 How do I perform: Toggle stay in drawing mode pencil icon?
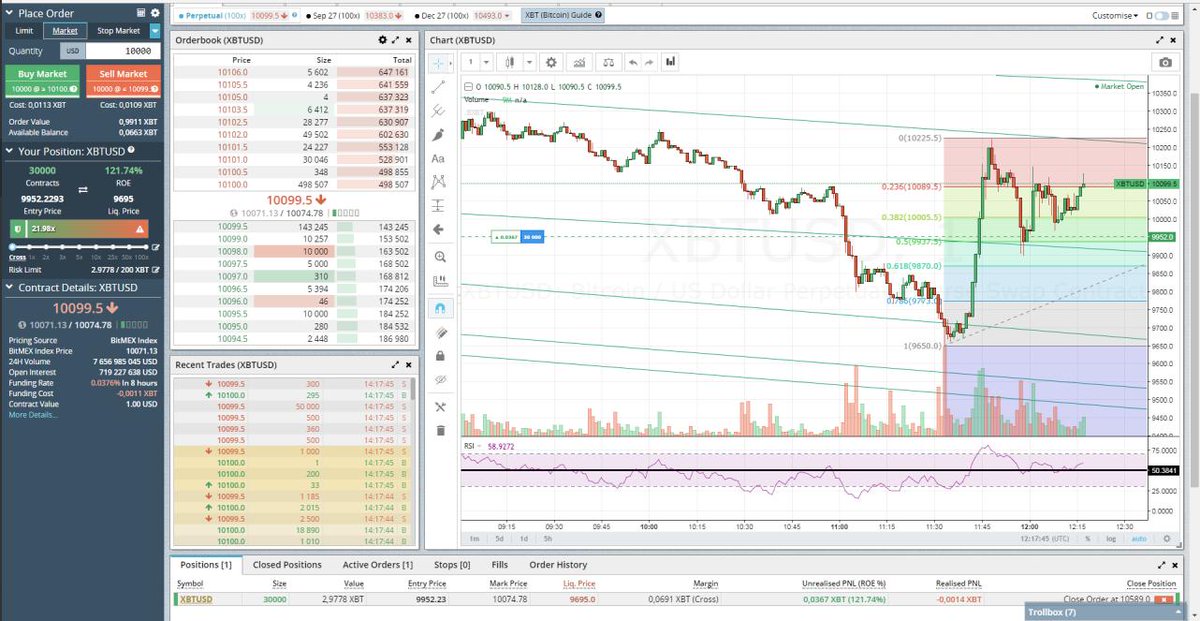point(440,332)
